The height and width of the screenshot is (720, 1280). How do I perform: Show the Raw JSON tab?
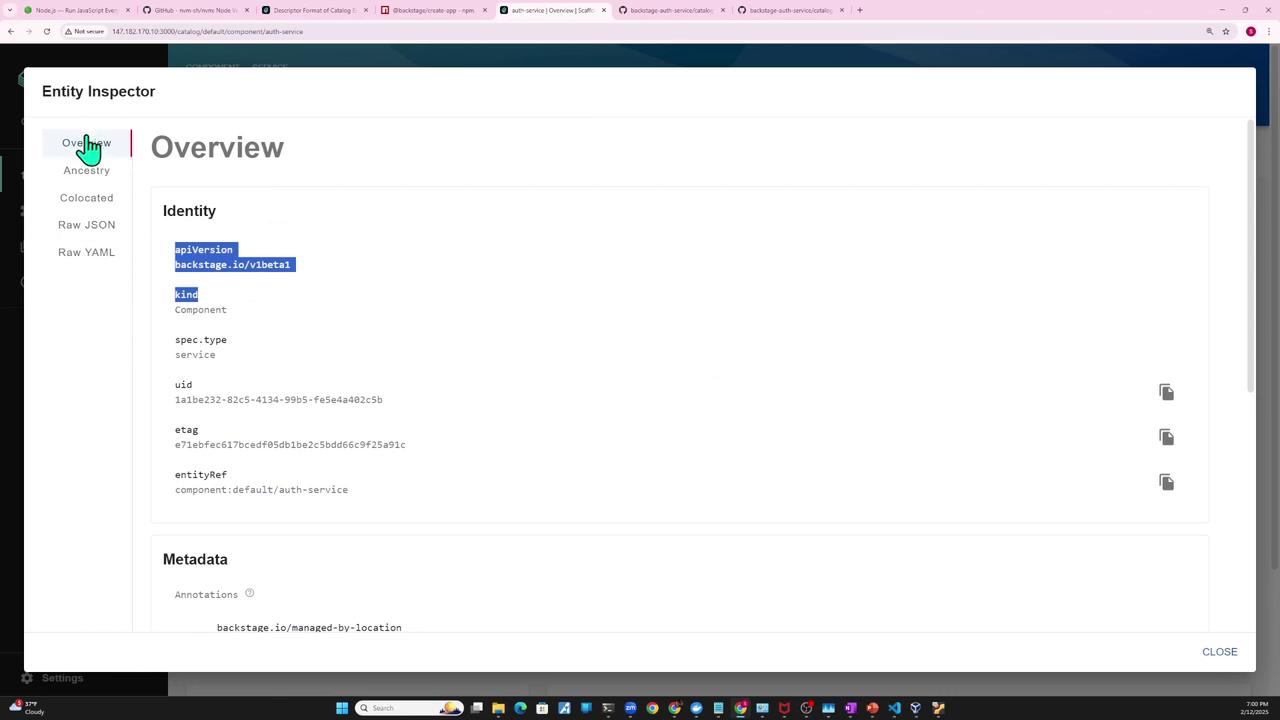point(87,225)
